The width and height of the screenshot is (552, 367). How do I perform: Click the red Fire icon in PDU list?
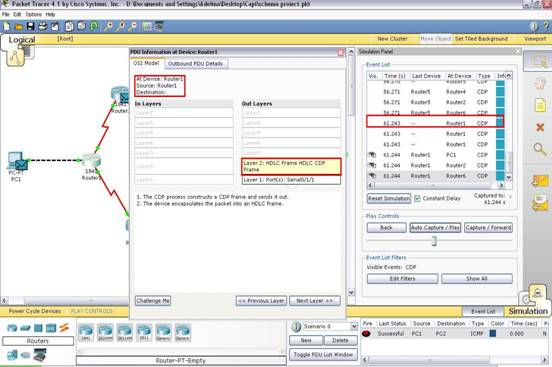point(366,333)
